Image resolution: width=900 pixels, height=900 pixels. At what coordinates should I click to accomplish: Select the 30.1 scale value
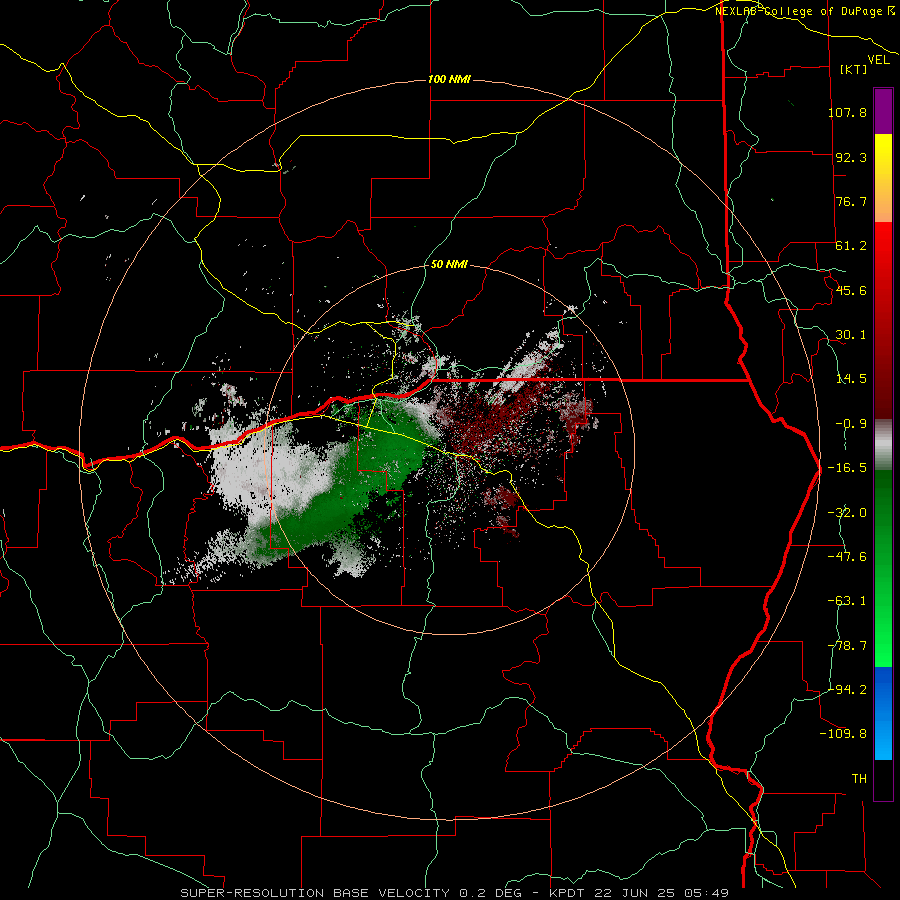[851, 335]
